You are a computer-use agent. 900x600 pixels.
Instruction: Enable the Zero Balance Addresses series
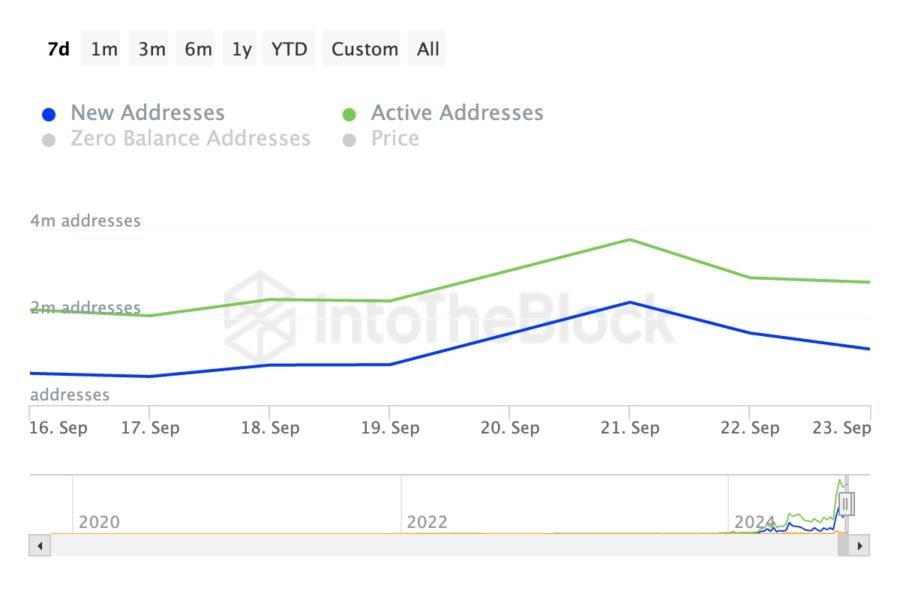[190, 139]
